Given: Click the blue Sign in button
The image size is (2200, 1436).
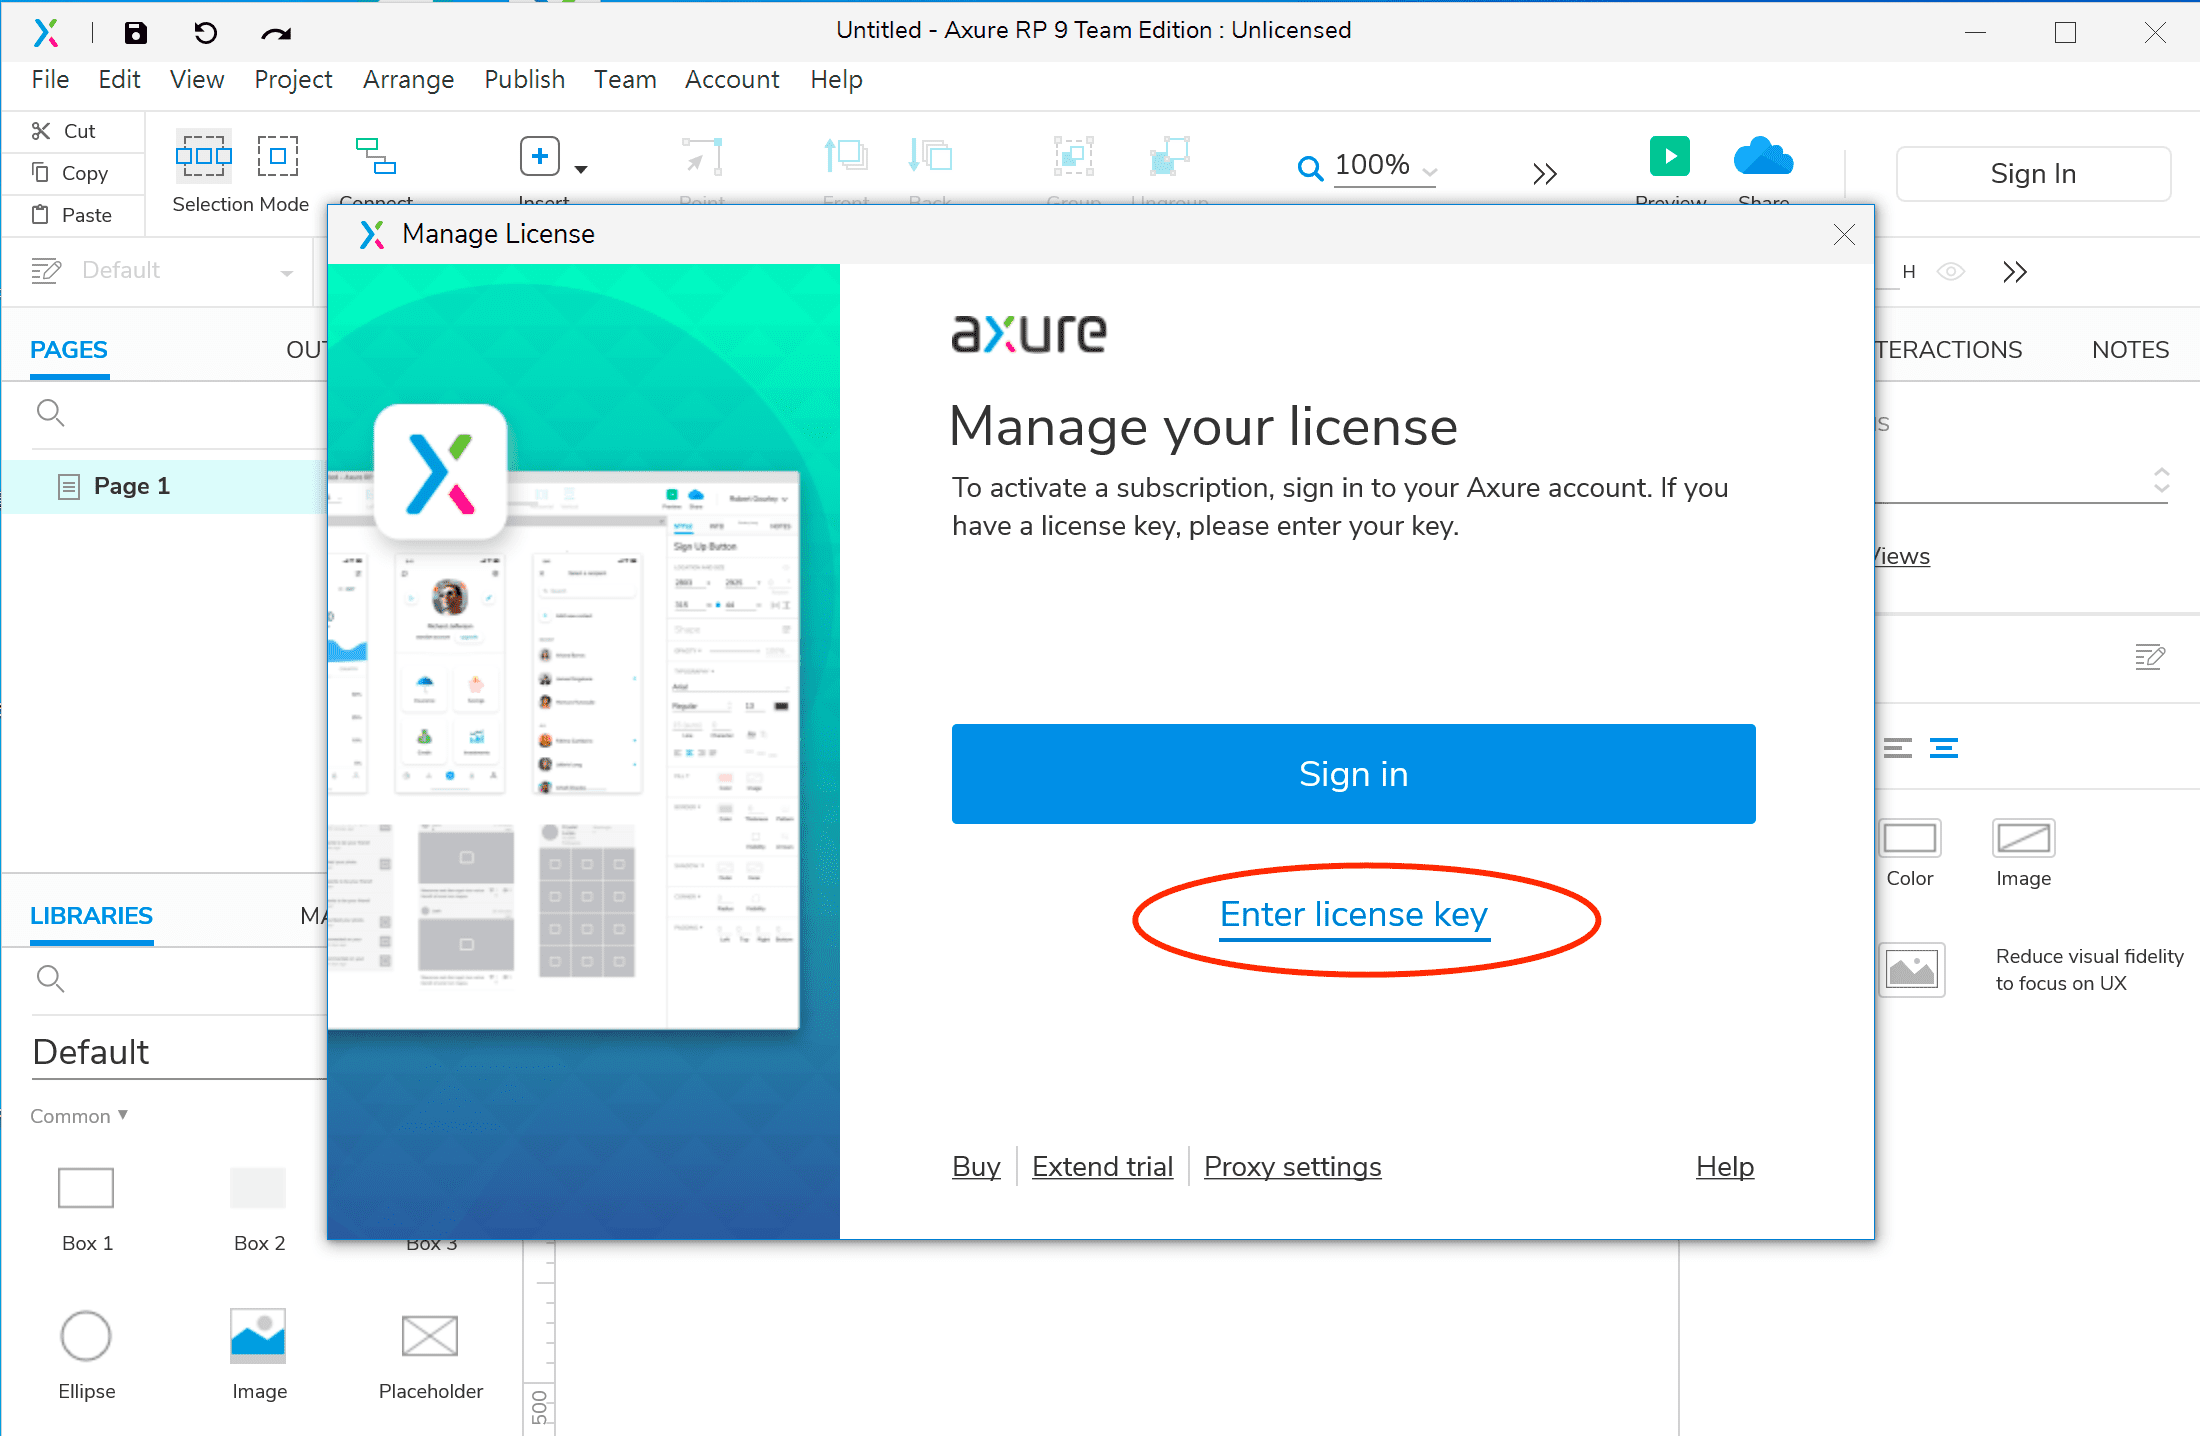Looking at the screenshot, I should [1353, 774].
